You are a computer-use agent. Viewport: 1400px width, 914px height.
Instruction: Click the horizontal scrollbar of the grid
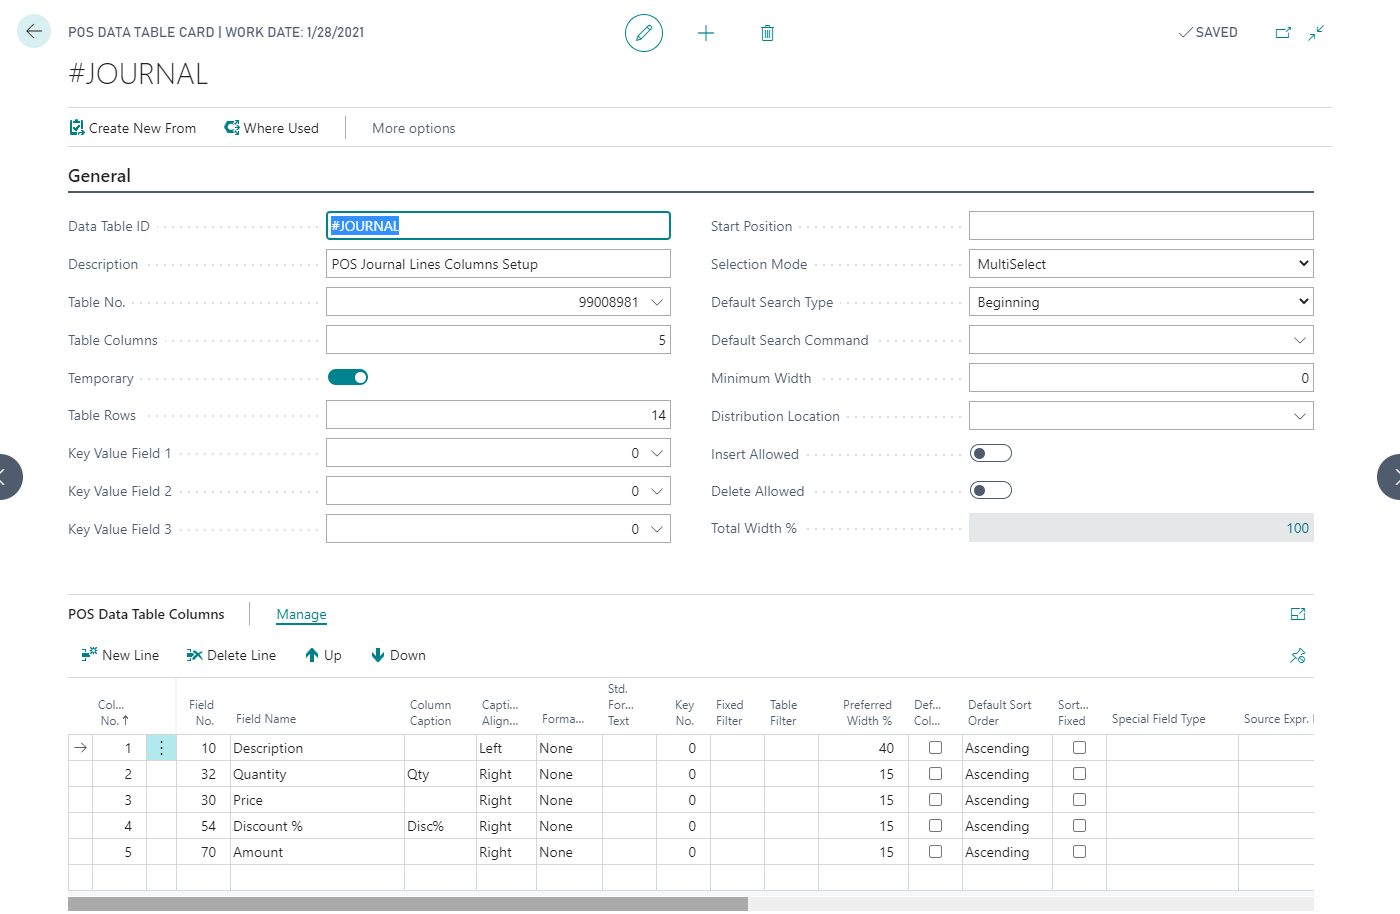click(408, 904)
